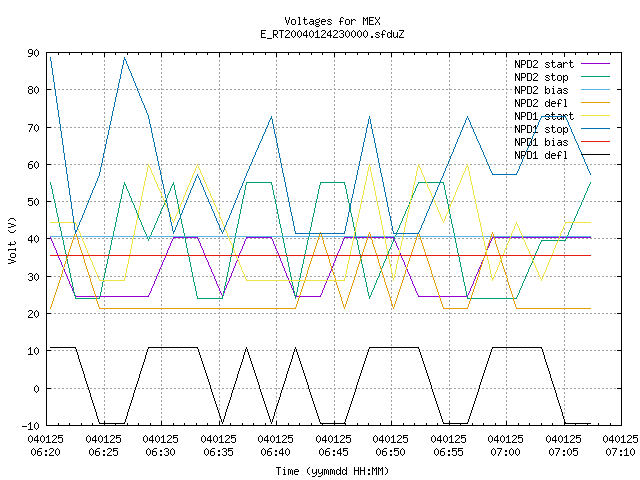
Task: Select the NPD2 defl legend label
Action: click(x=541, y=103)
